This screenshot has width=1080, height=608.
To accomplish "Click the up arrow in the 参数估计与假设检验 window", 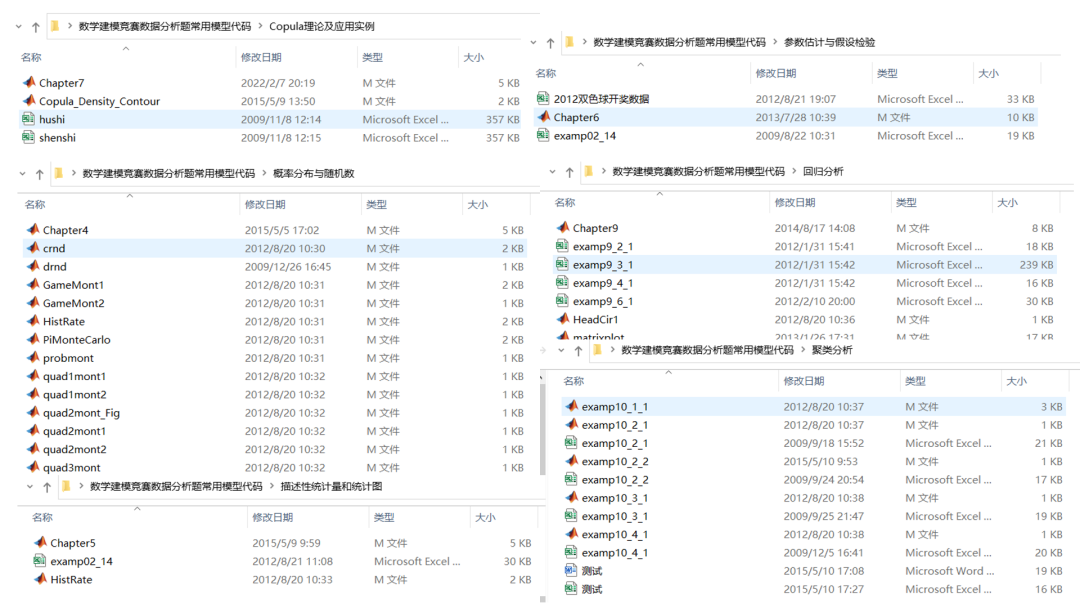I will [x=549, y=42].
